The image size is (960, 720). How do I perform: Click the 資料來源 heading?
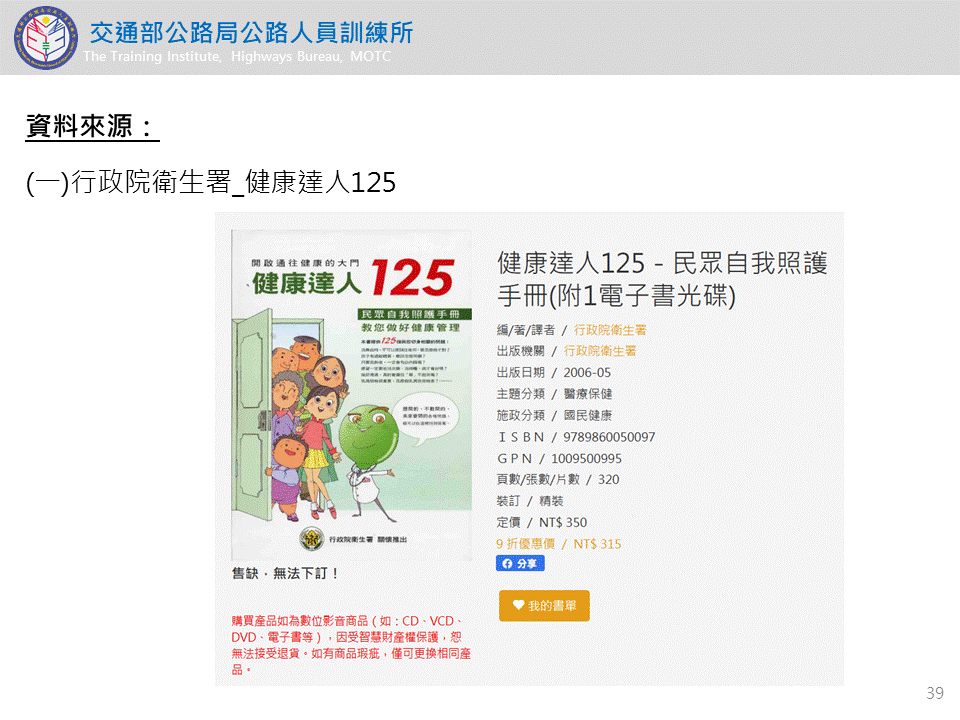tap(92, 127)
